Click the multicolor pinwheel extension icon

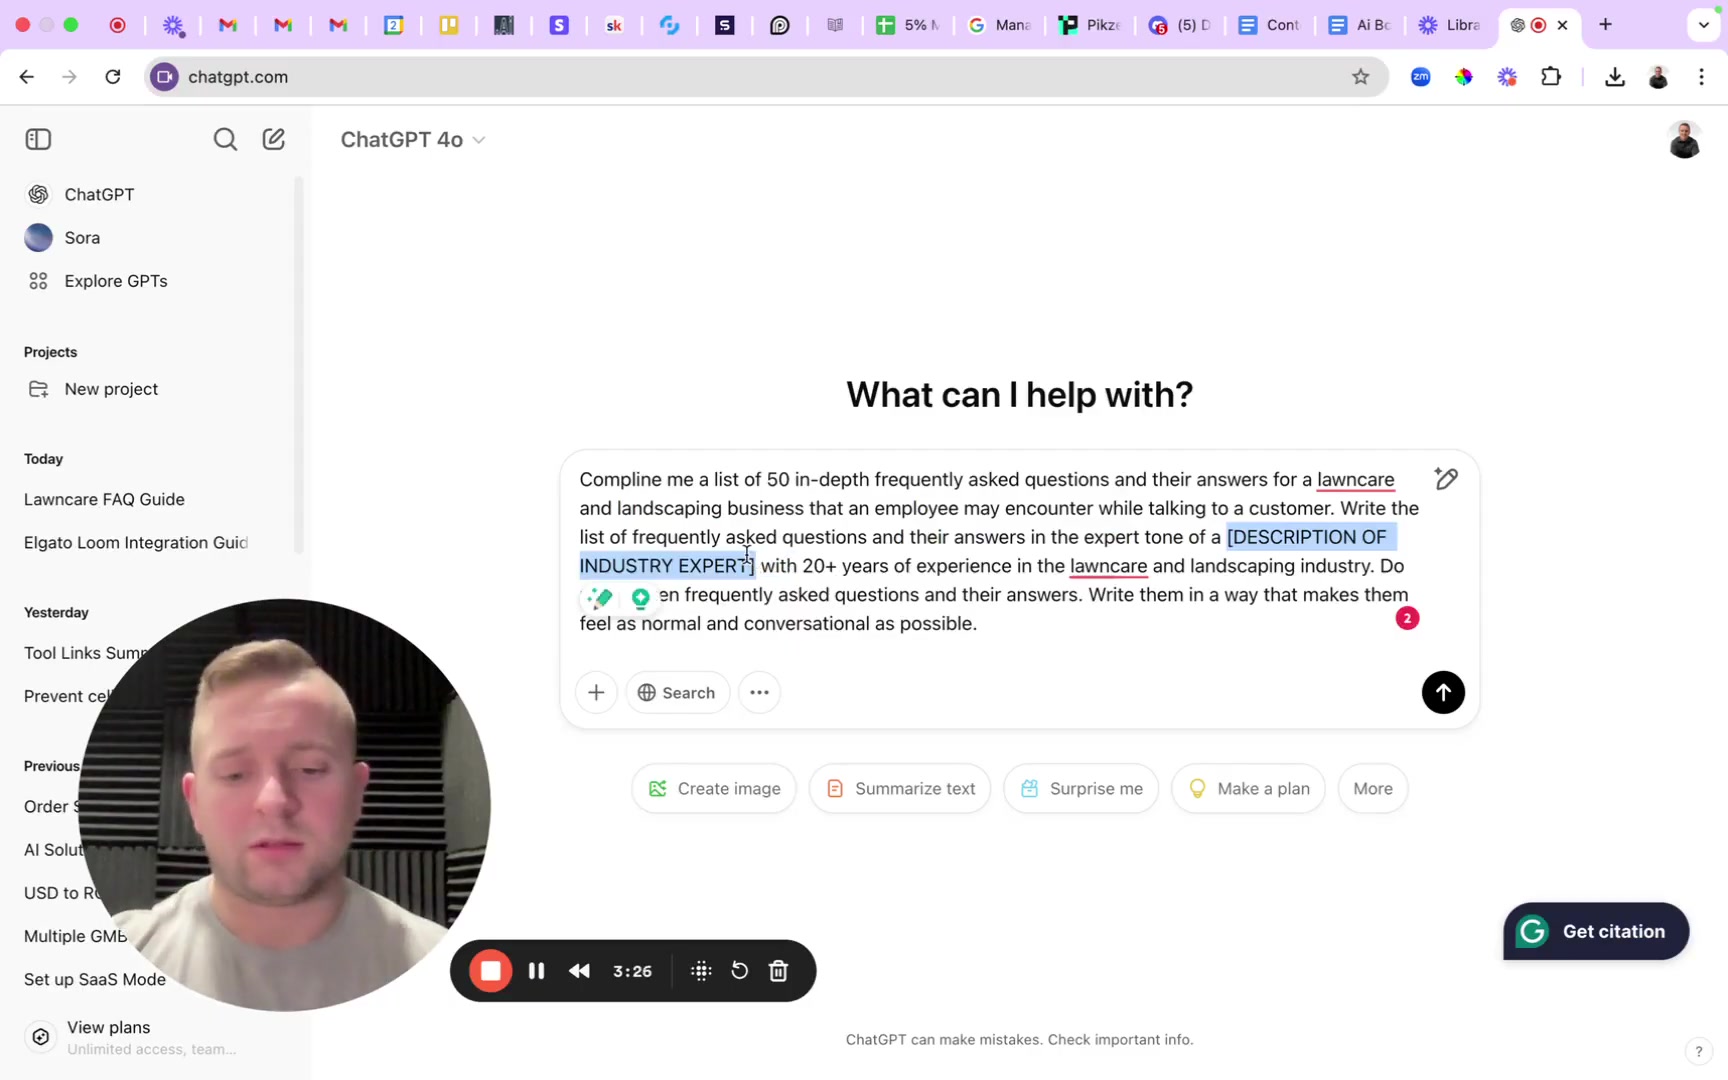[1463, 77]
